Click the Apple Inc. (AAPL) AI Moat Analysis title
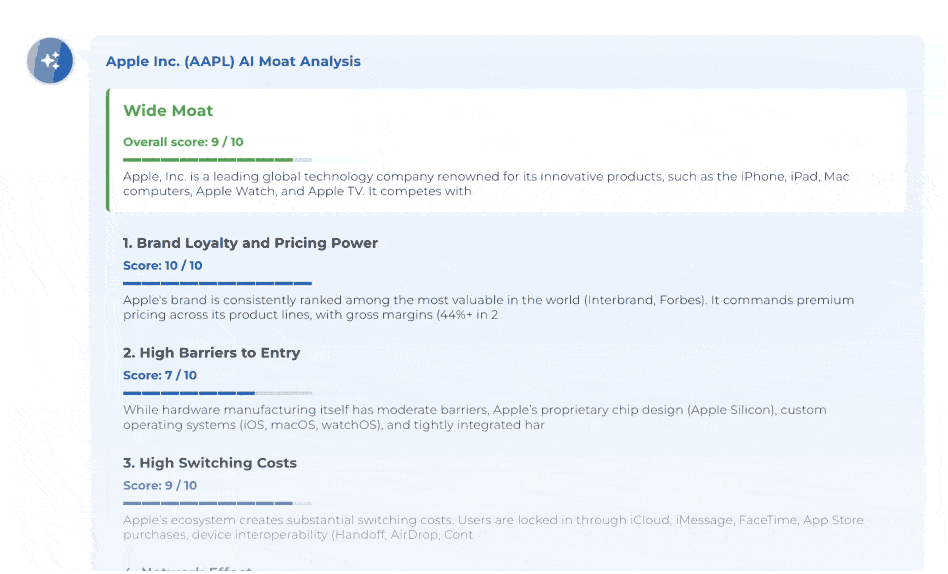Screen dimensions: 948x574 [x=233, y=61]
